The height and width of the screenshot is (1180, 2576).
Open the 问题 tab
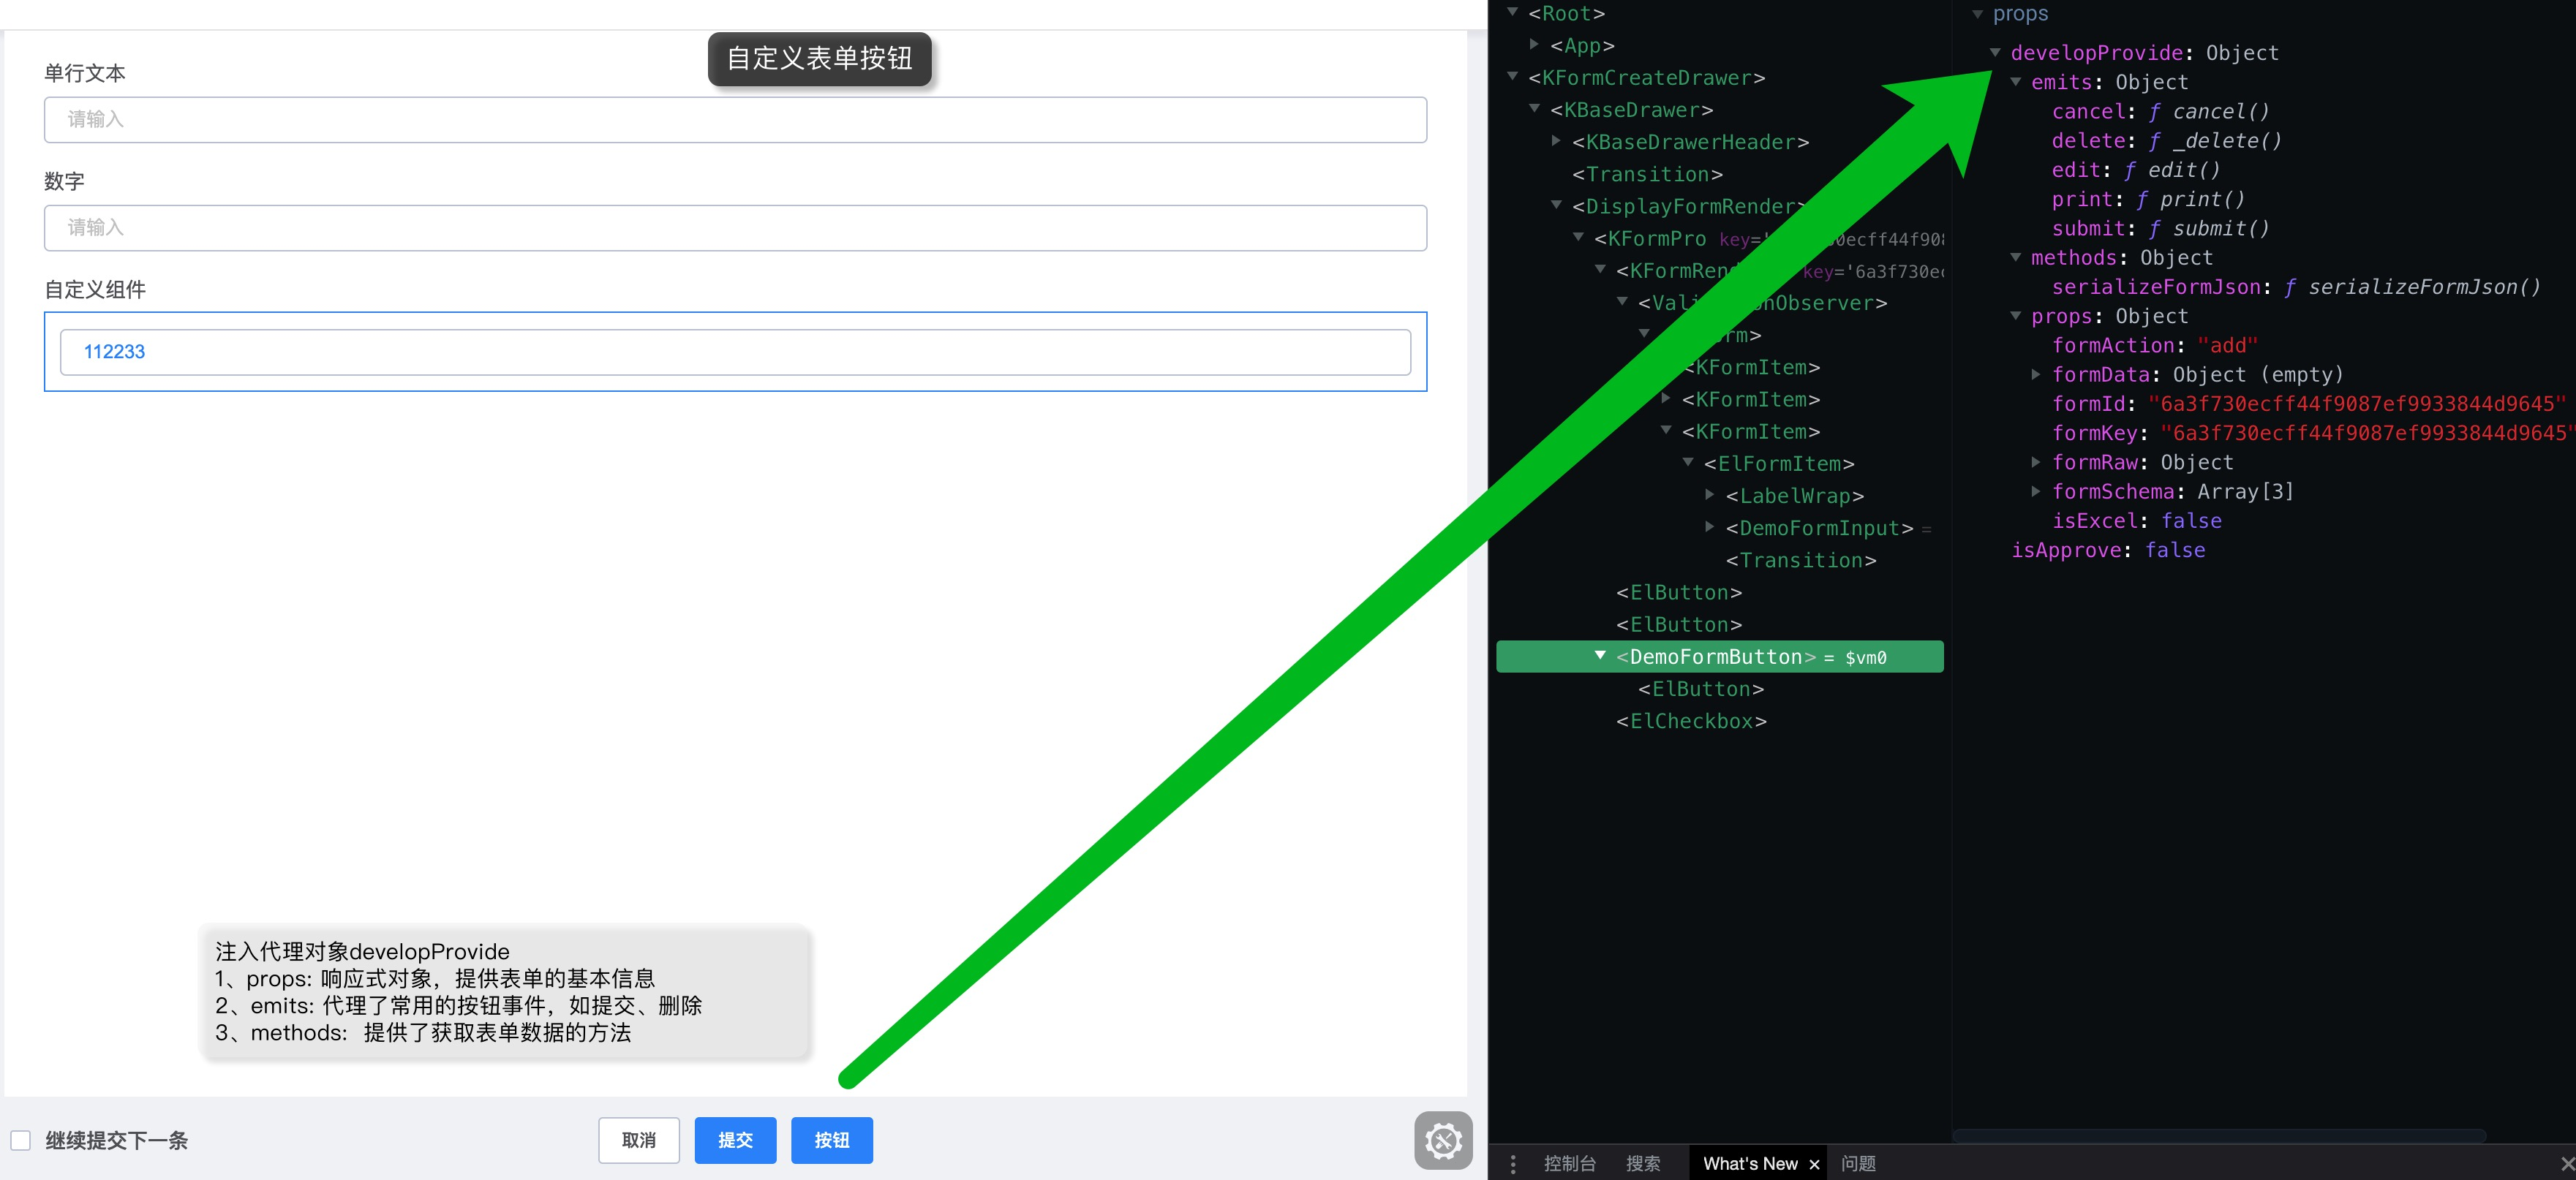coord(1858,1164)
